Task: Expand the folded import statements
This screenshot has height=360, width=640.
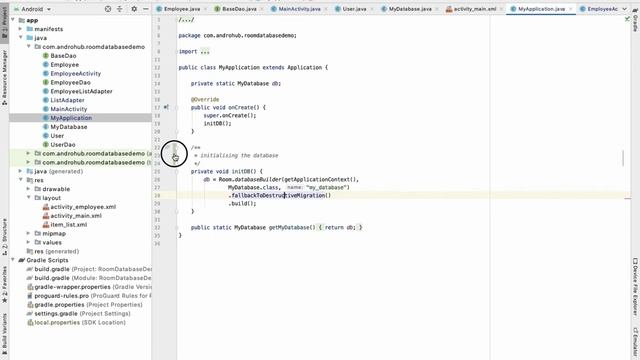Action: 204,51
